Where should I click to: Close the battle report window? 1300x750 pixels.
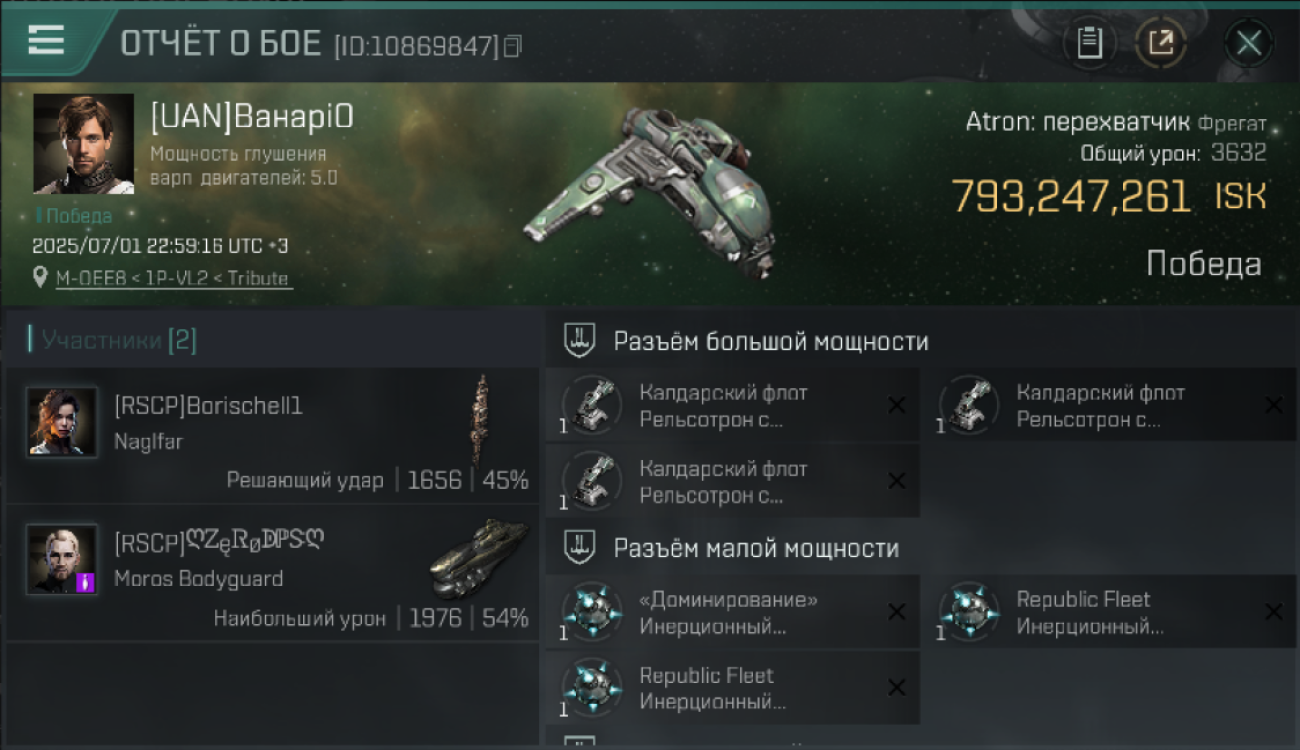[1249, 43]
